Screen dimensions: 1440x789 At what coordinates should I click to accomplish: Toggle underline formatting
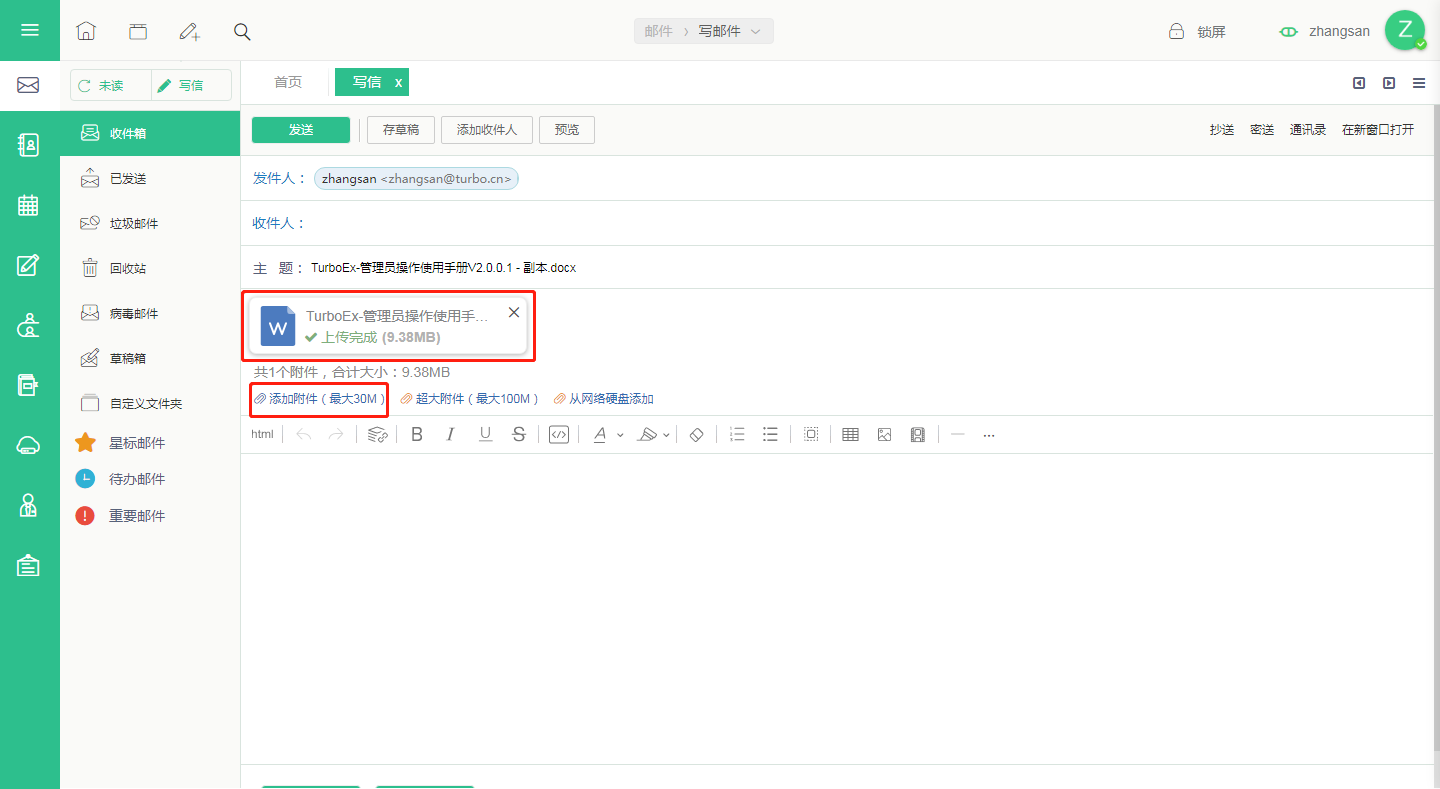485,434
